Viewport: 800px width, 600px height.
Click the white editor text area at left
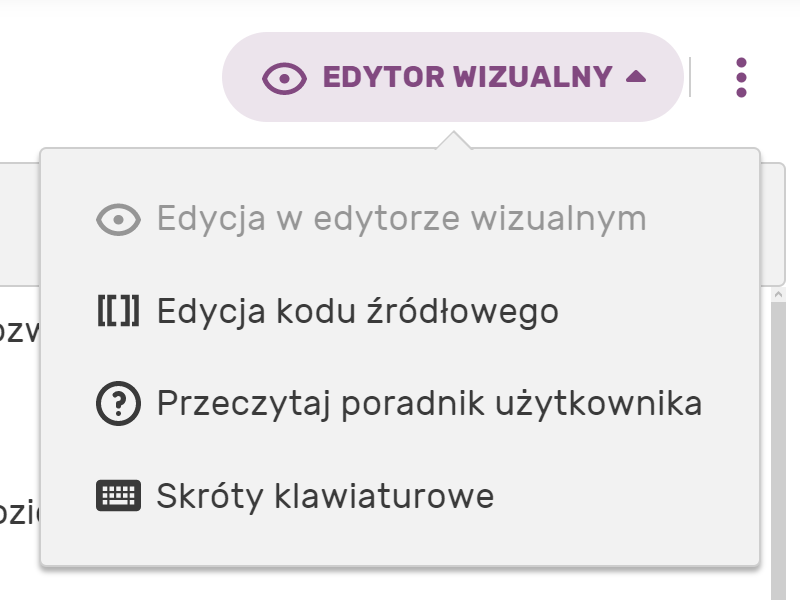pyautogui.click(x=19, y=420)
